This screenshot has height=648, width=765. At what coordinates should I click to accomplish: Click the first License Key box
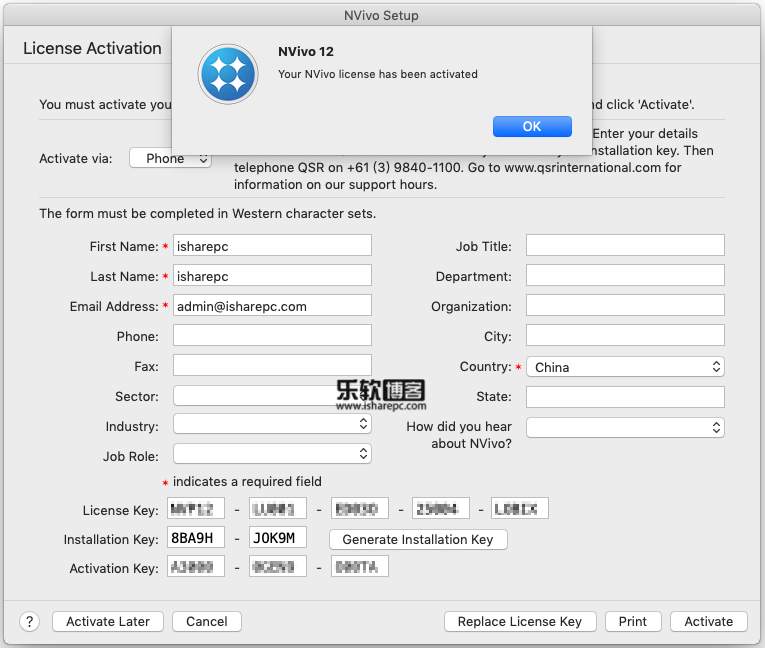[196, 508]
